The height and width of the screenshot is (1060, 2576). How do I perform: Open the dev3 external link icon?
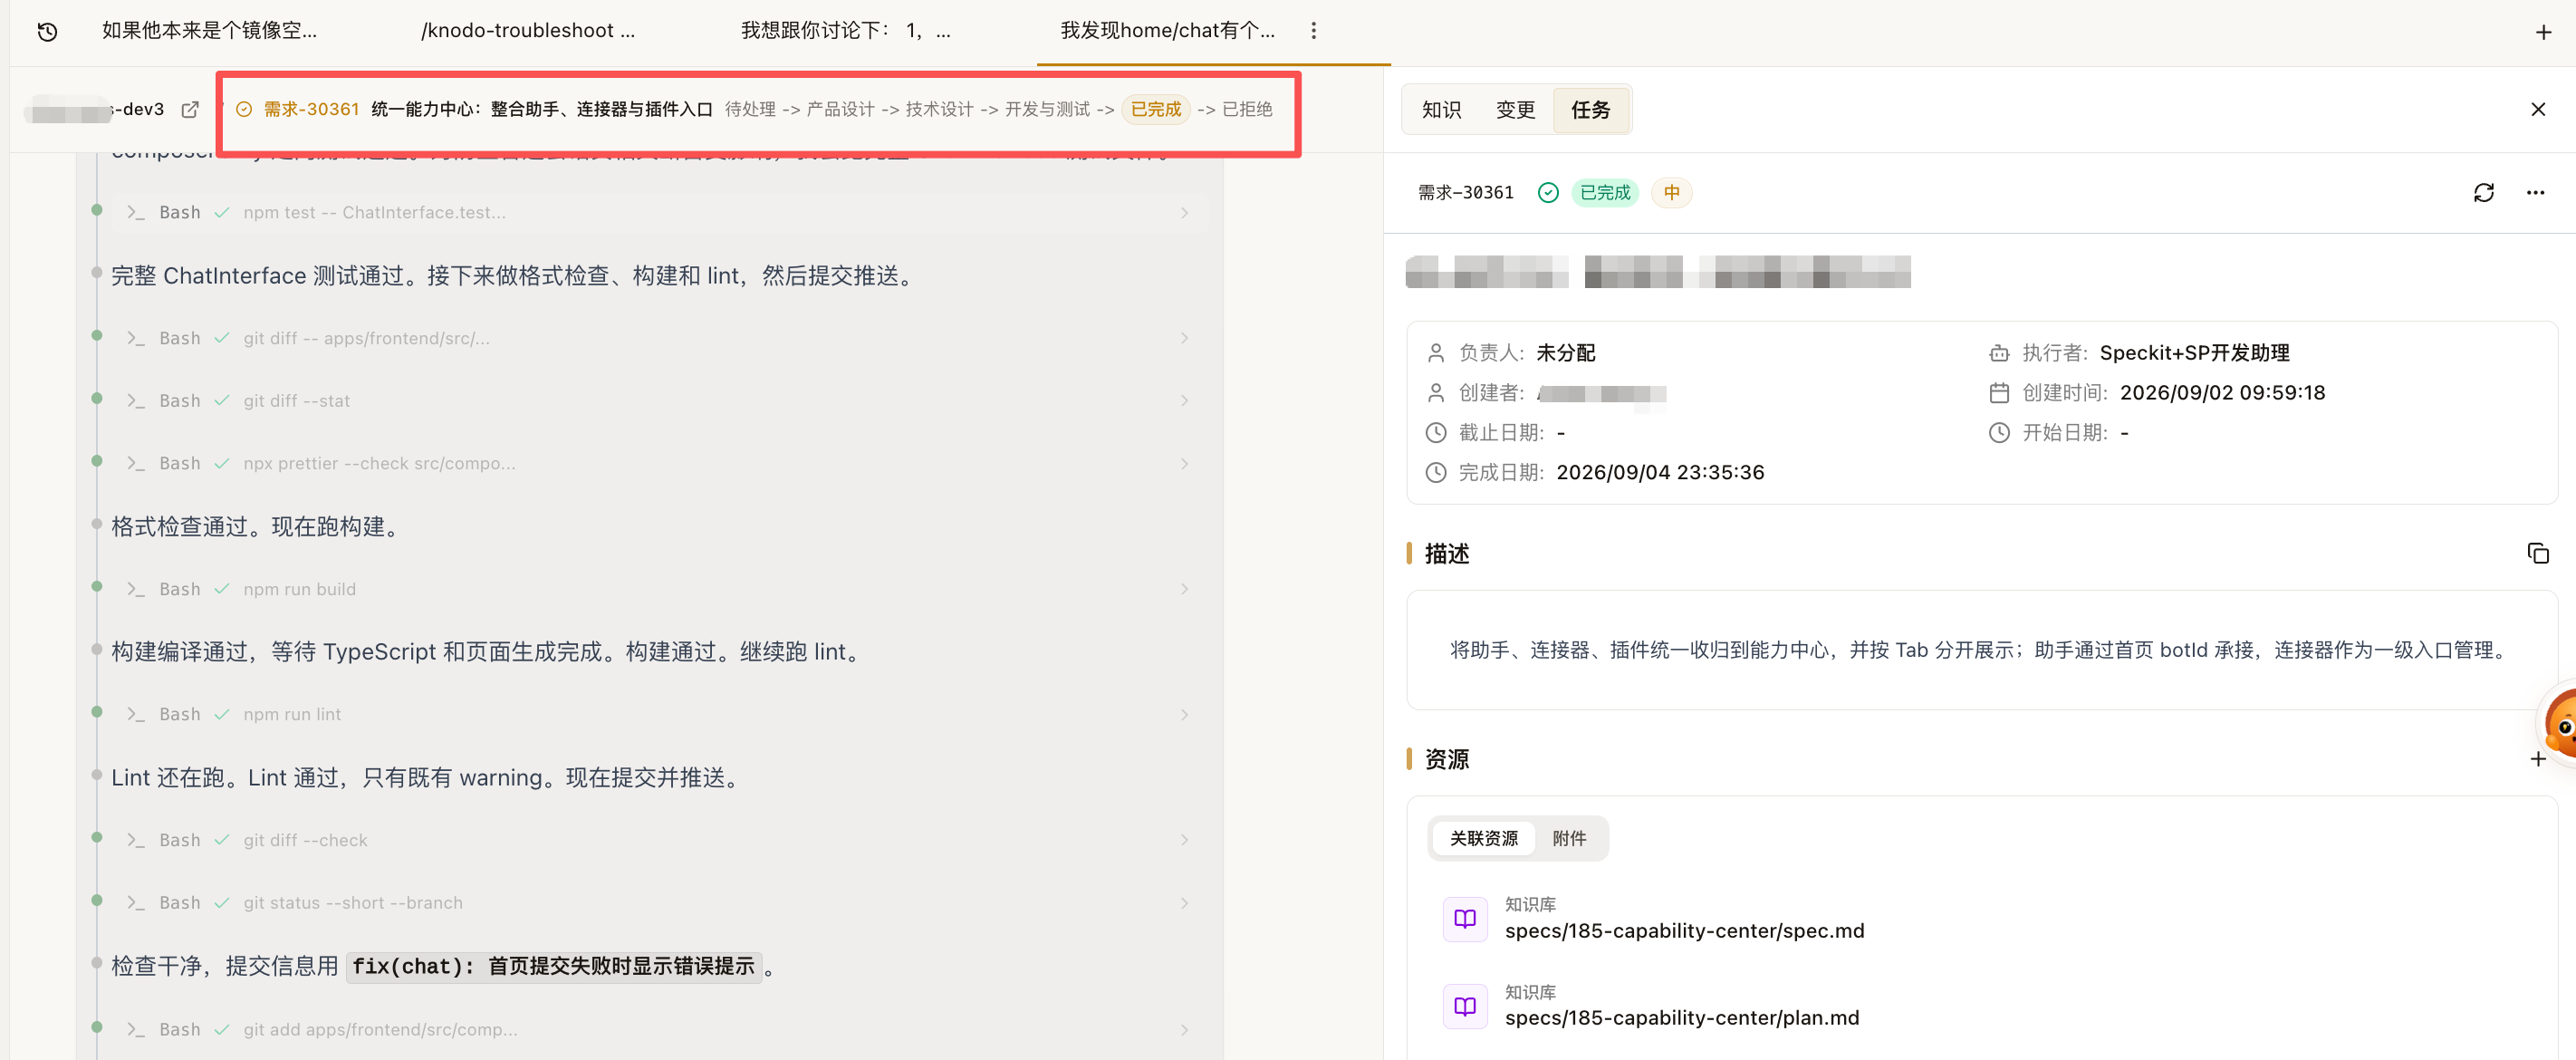point(190,109)
